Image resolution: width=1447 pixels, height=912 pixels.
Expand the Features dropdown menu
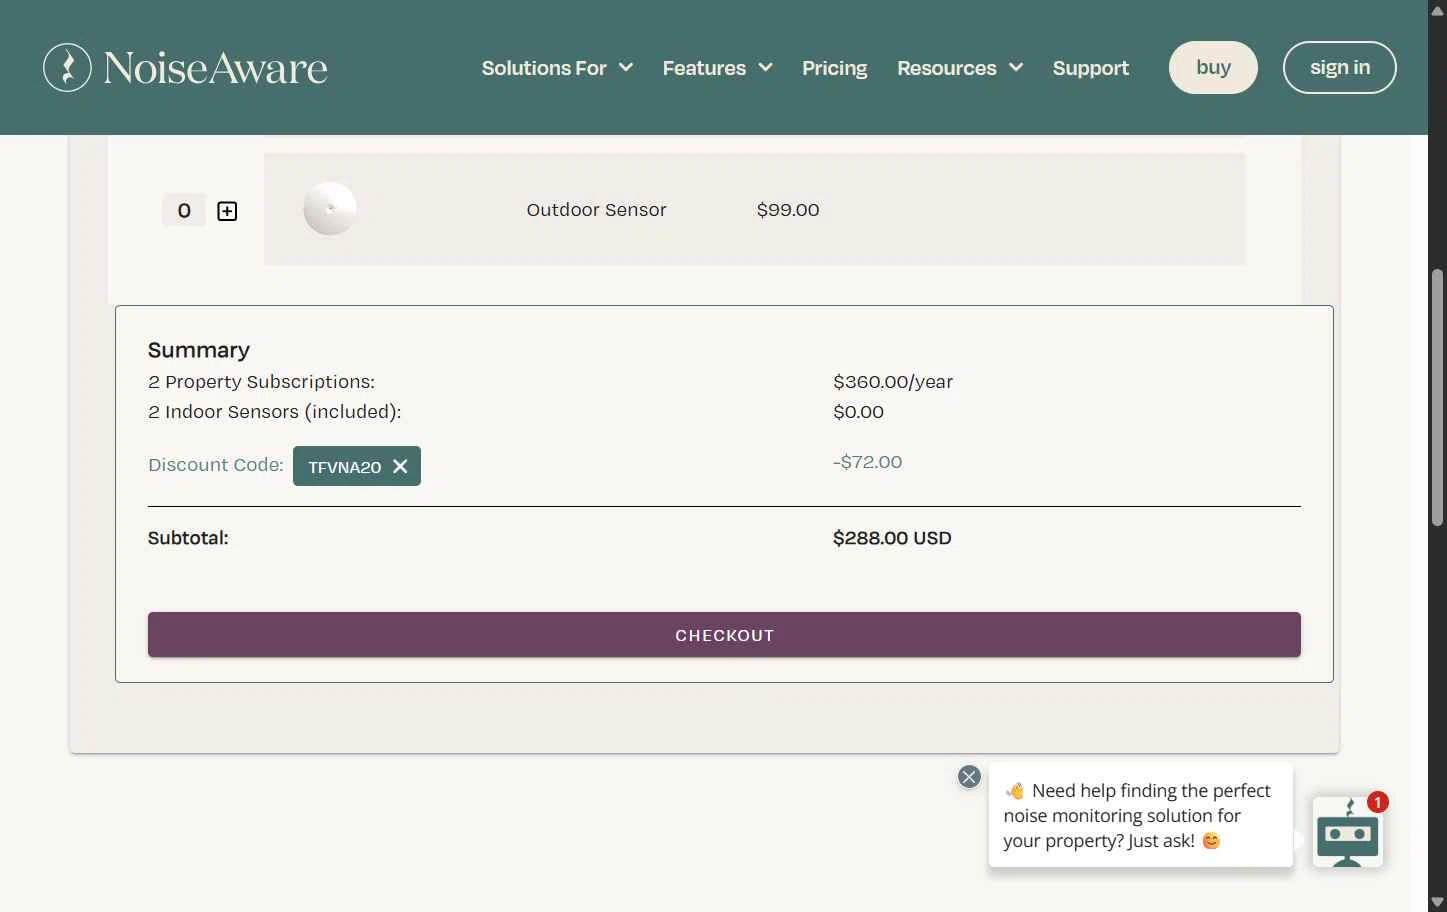(x=717, y=68)
